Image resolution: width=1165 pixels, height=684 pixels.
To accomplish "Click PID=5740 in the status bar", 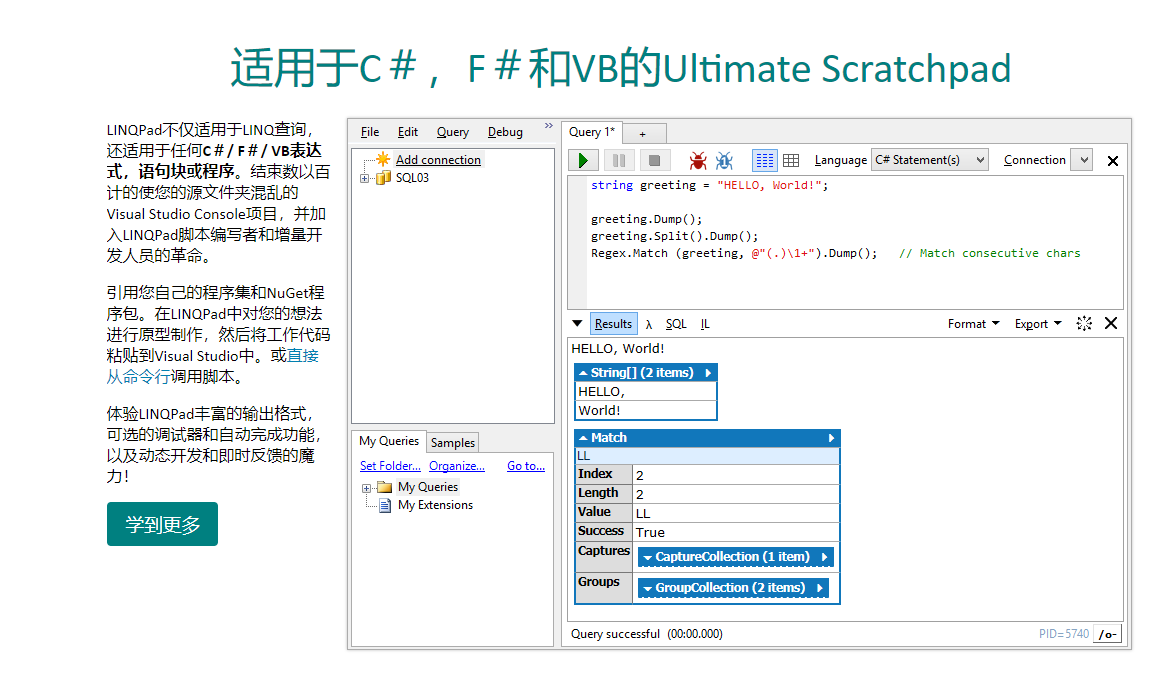I will click(1064, 633).
